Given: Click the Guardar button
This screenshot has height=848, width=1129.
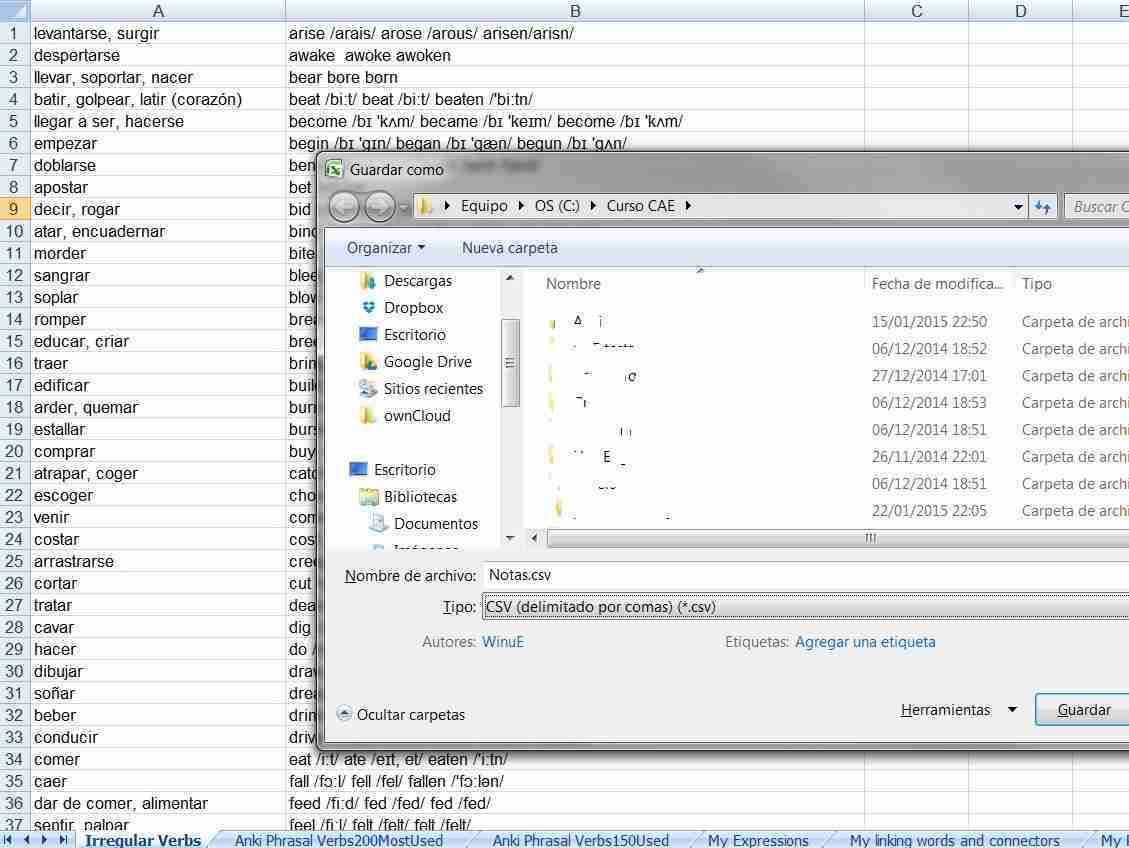Looking at the screenshot, I should [1082, 711].
